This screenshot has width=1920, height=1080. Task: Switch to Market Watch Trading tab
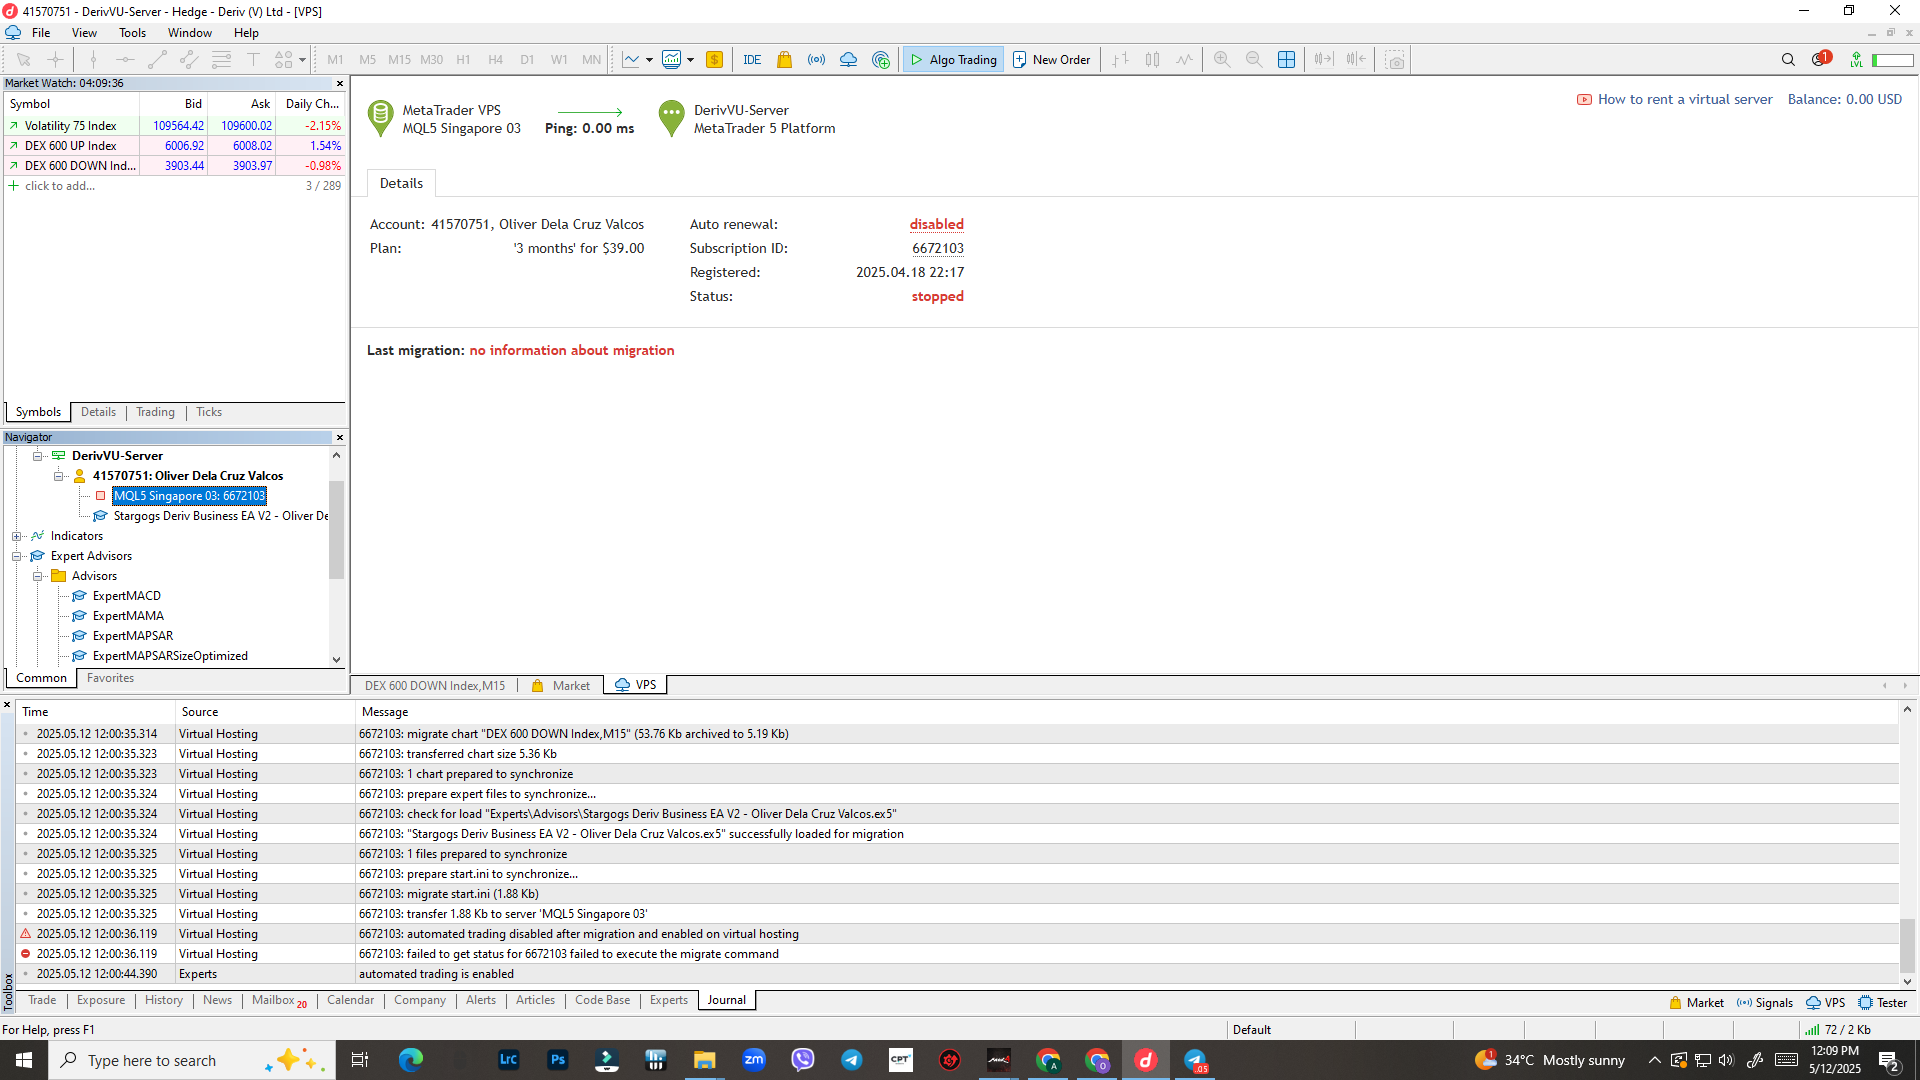click(x=156, y=412)
